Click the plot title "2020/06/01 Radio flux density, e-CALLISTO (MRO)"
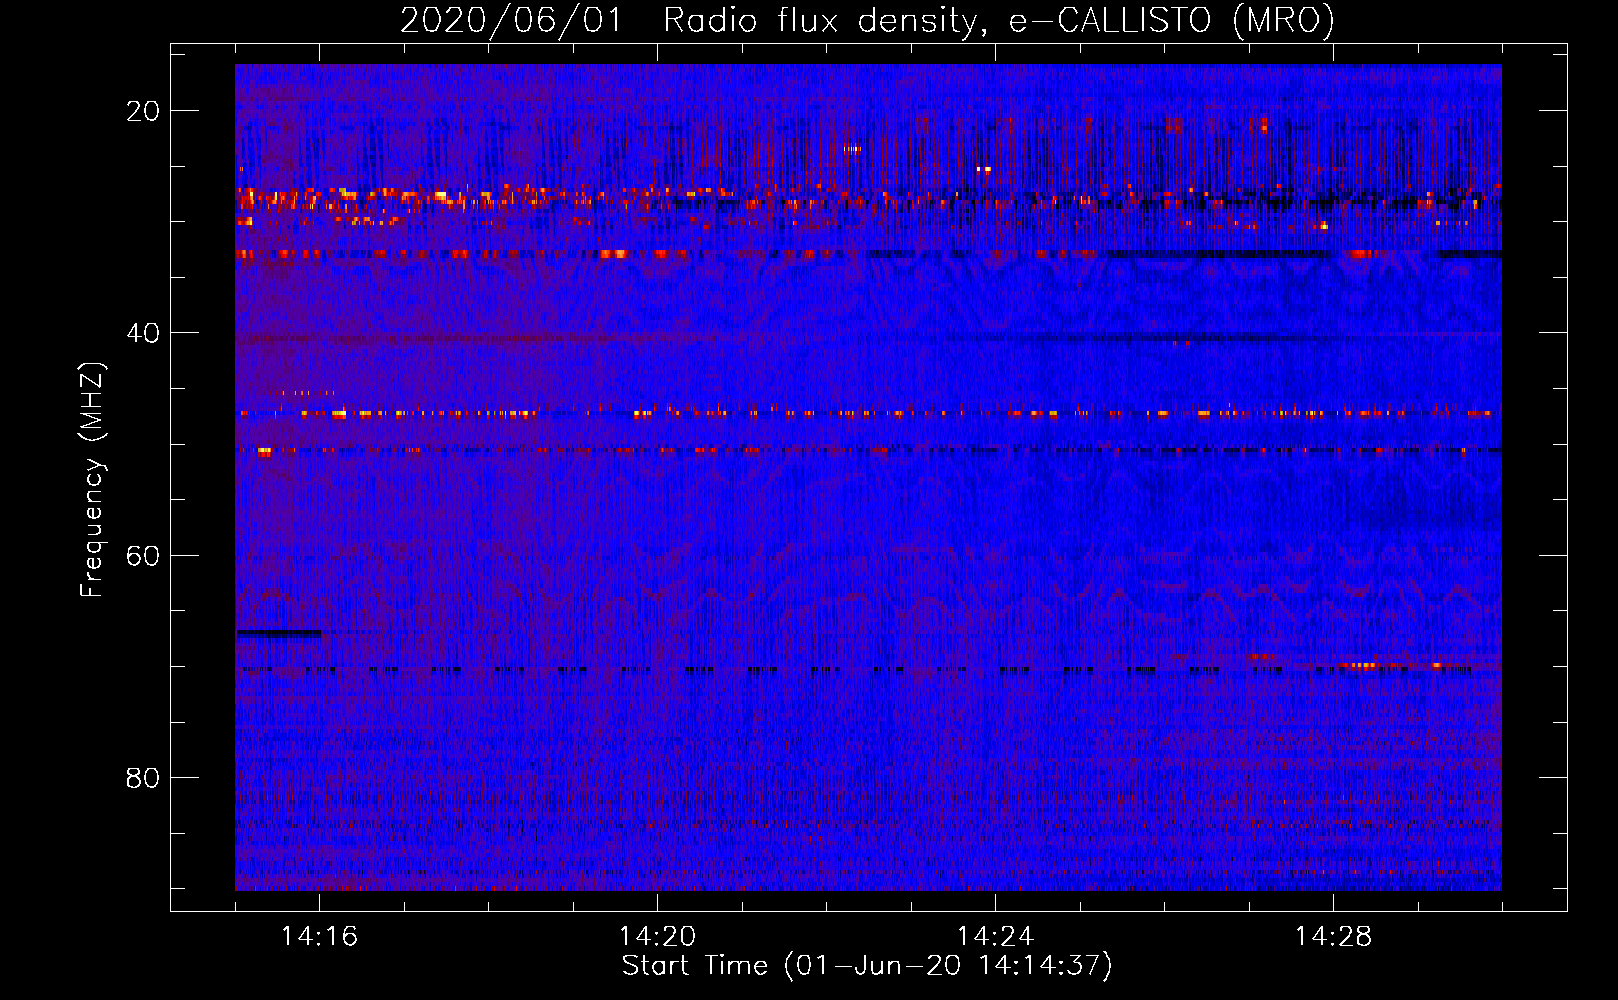 coord(867,20)
